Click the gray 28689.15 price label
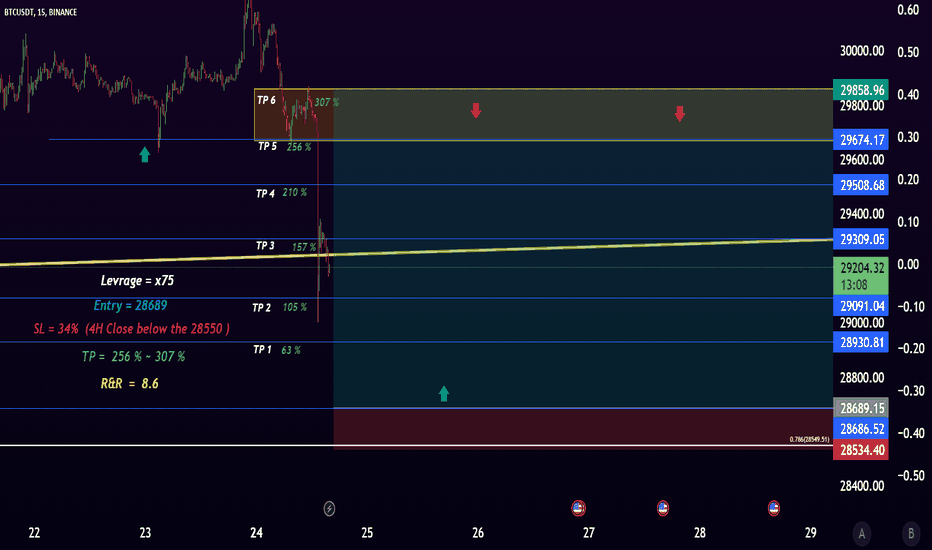The height and width of the screenshot is (550, 932). pos(861,408)
